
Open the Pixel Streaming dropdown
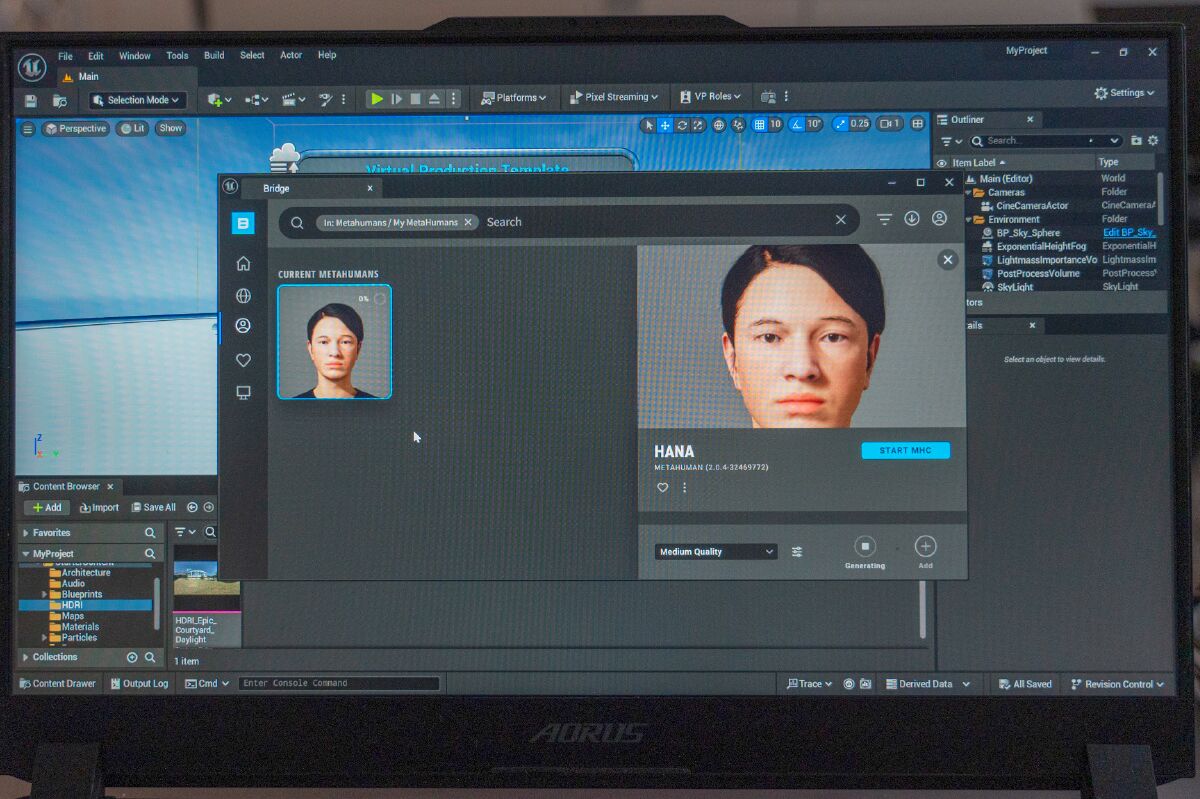(x=613, y=97)
